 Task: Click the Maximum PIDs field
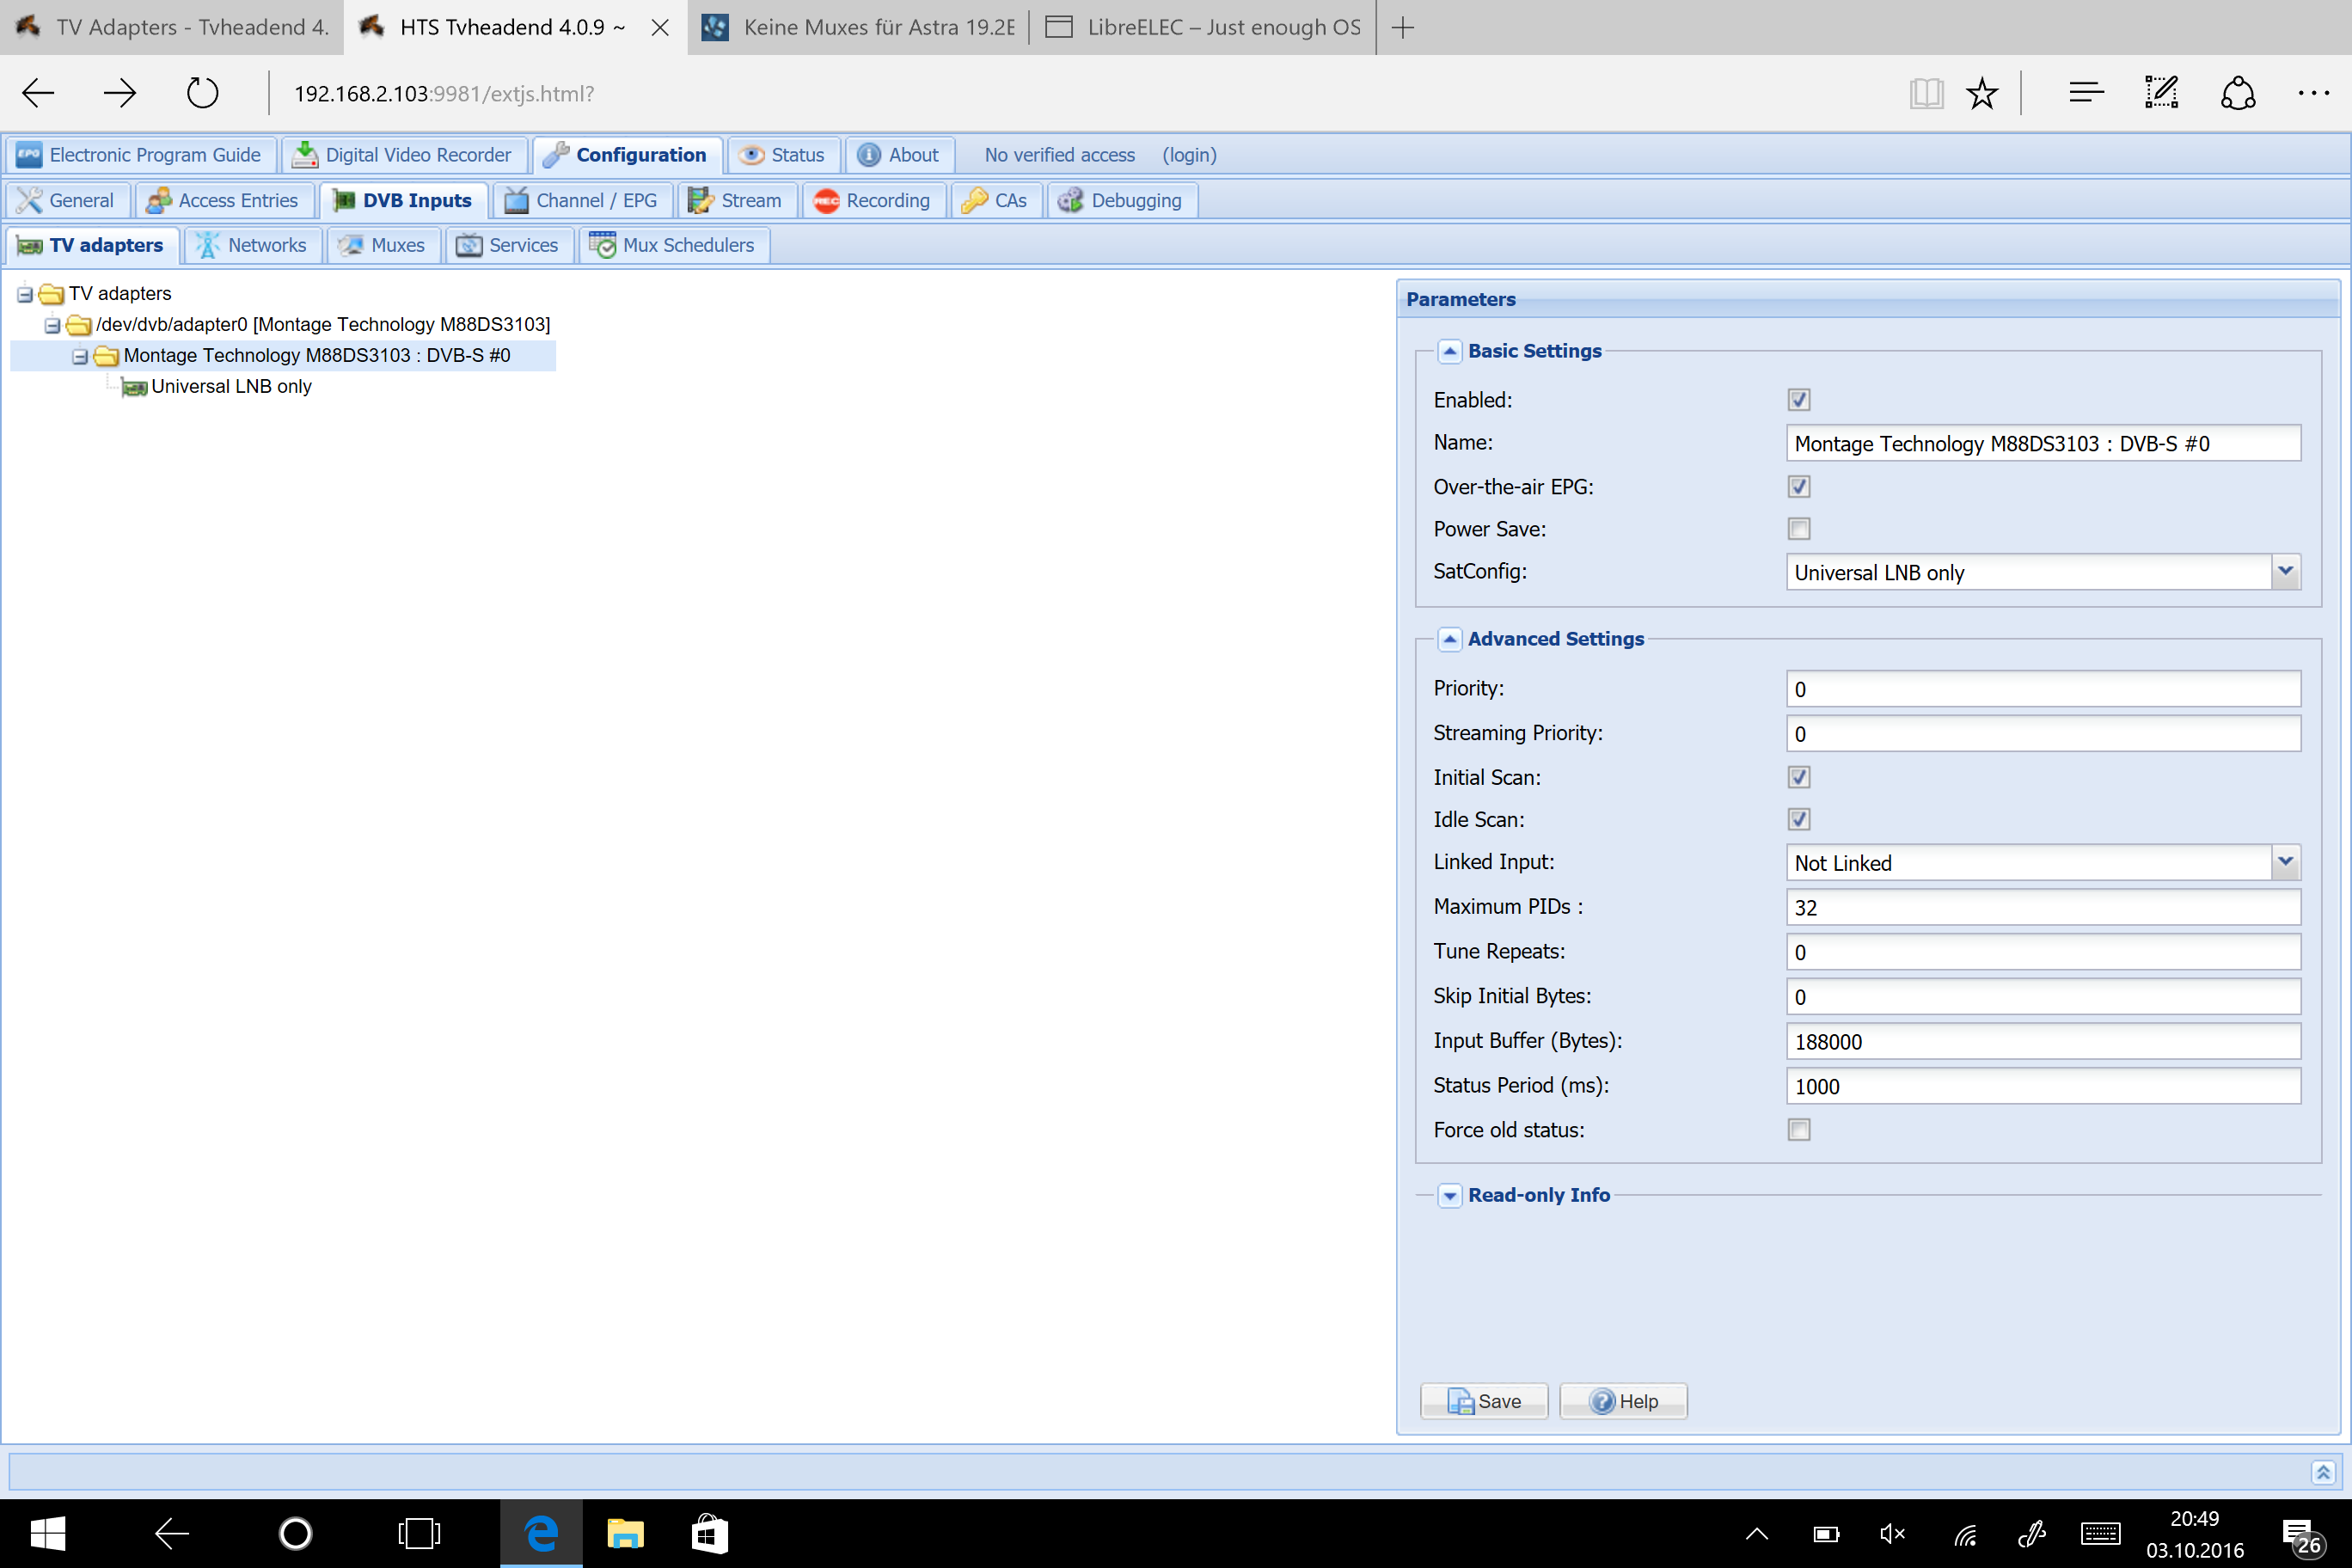pos(2043,907)
